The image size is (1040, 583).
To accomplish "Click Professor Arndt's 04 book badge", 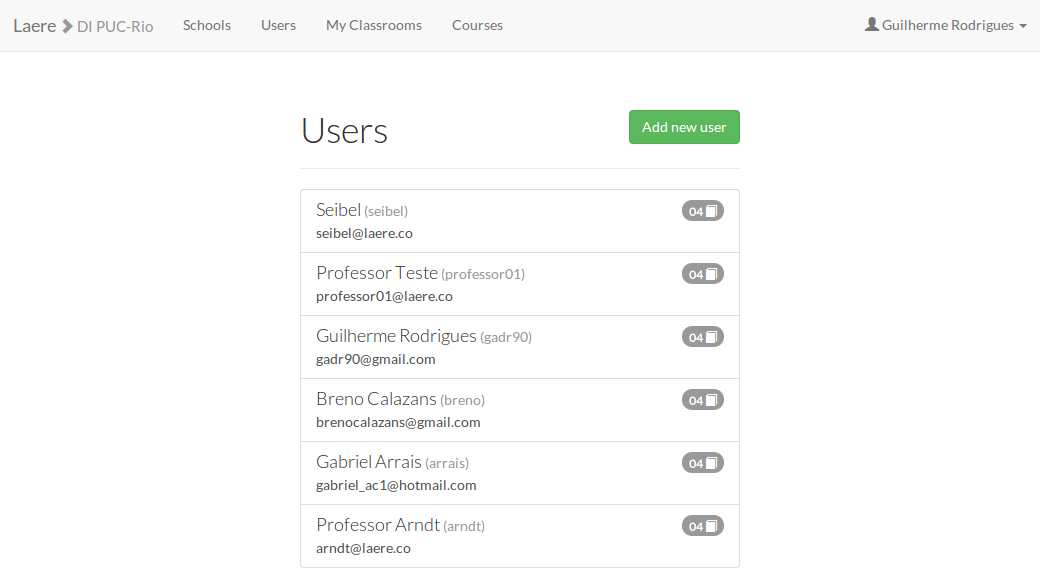I will pos(702,526).
